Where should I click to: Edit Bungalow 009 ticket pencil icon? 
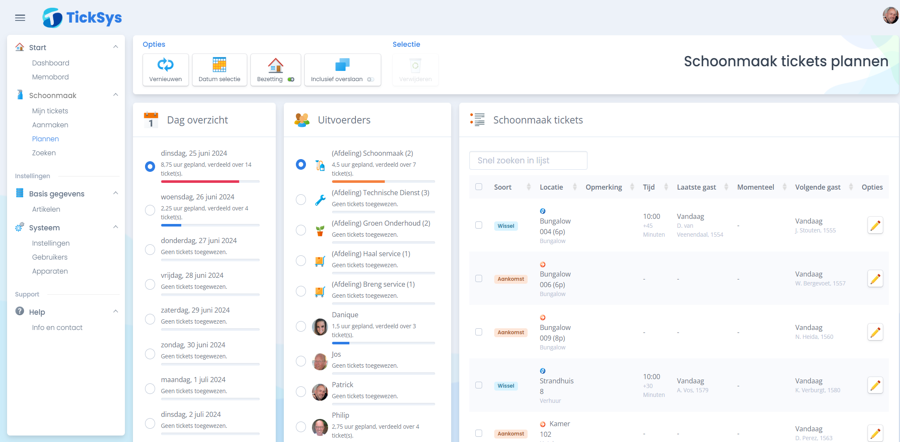coord(875,332)
